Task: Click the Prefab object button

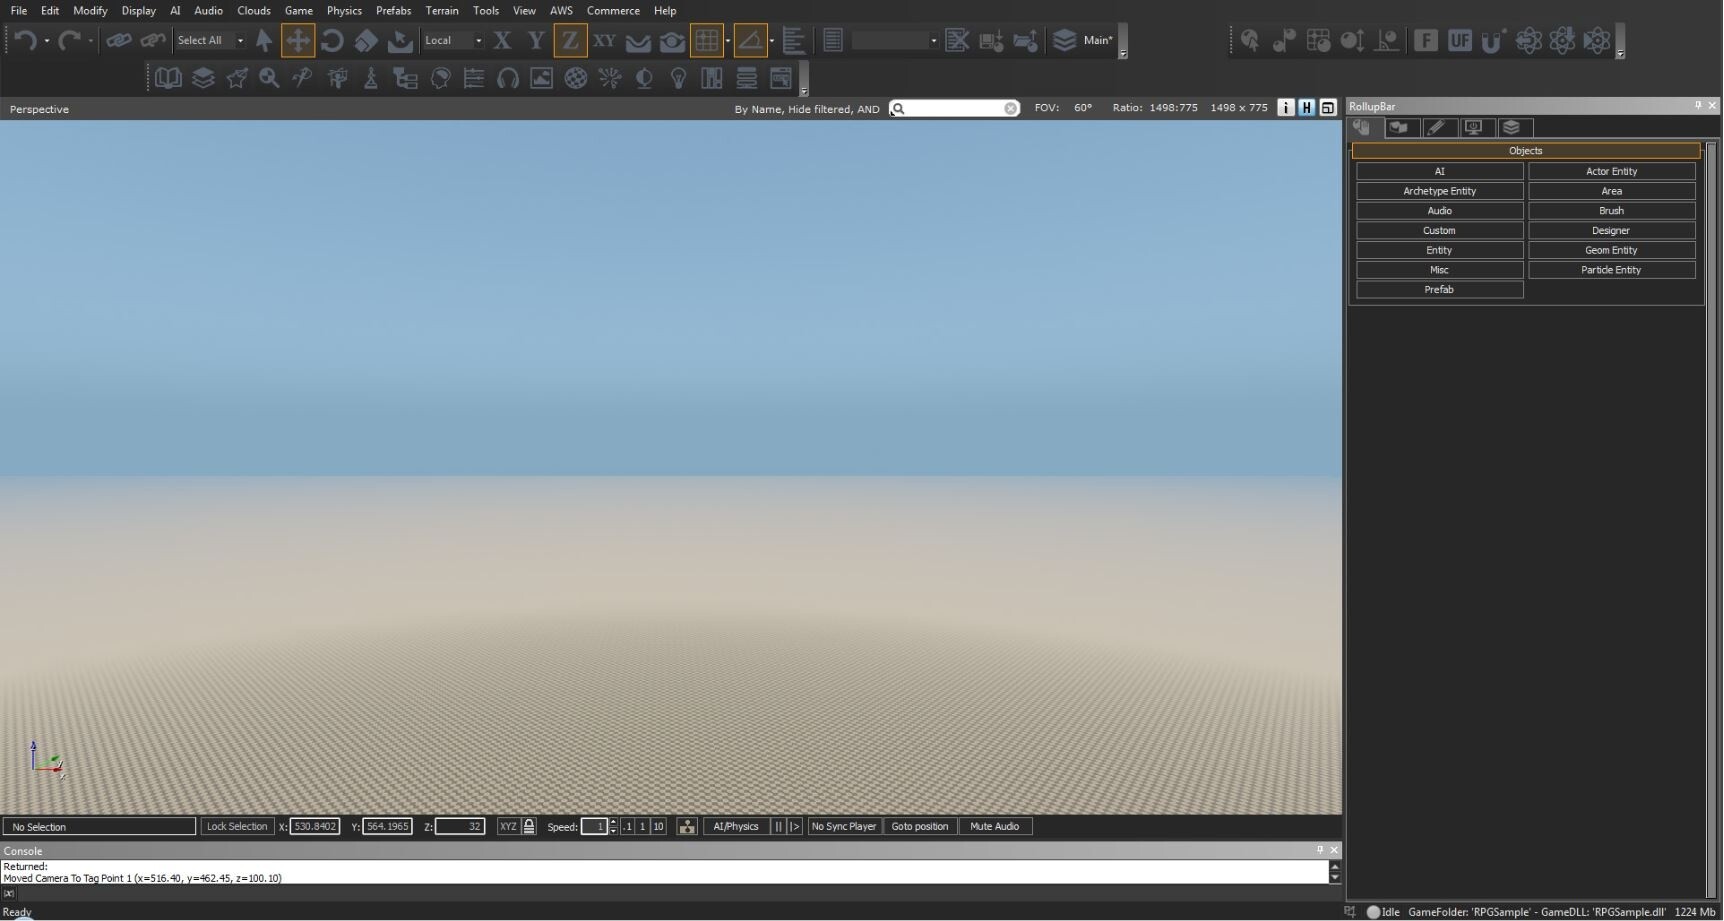Action: tap(1439, 290)
